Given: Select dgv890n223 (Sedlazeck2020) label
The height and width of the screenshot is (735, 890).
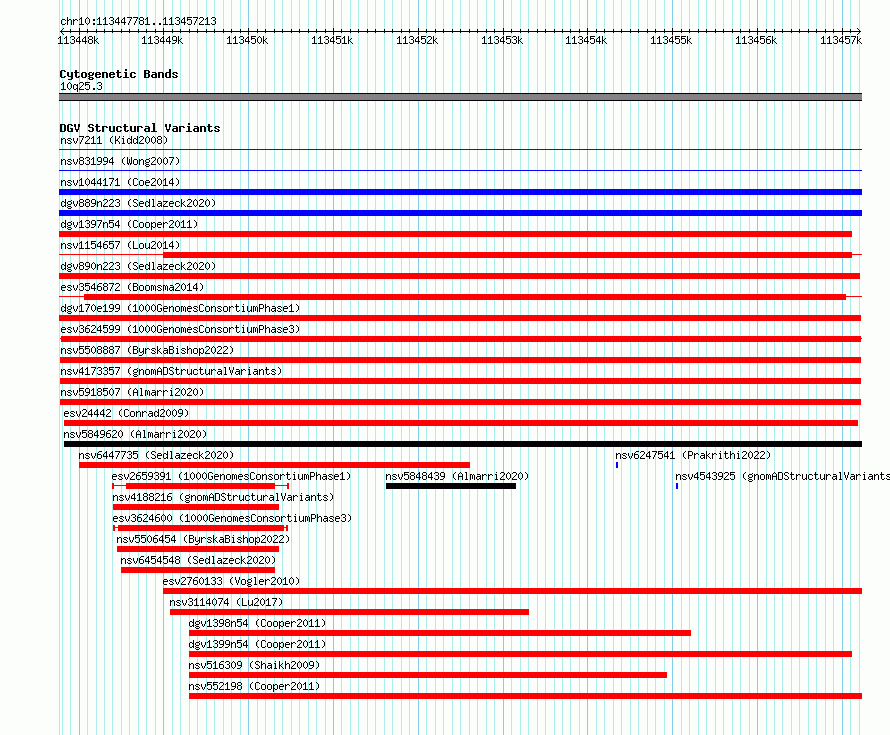Looking at the screenshot, I should (x=138, y=266).
